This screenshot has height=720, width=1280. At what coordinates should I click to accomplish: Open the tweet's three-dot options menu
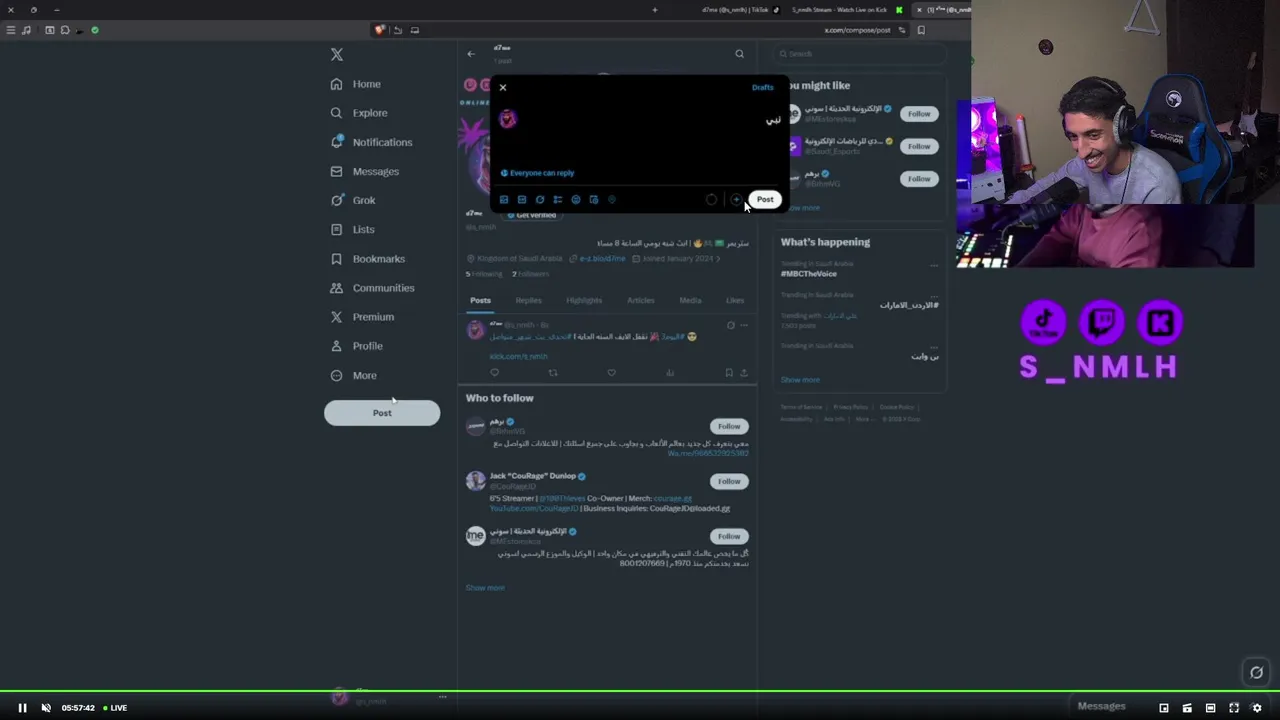[743, 325]
